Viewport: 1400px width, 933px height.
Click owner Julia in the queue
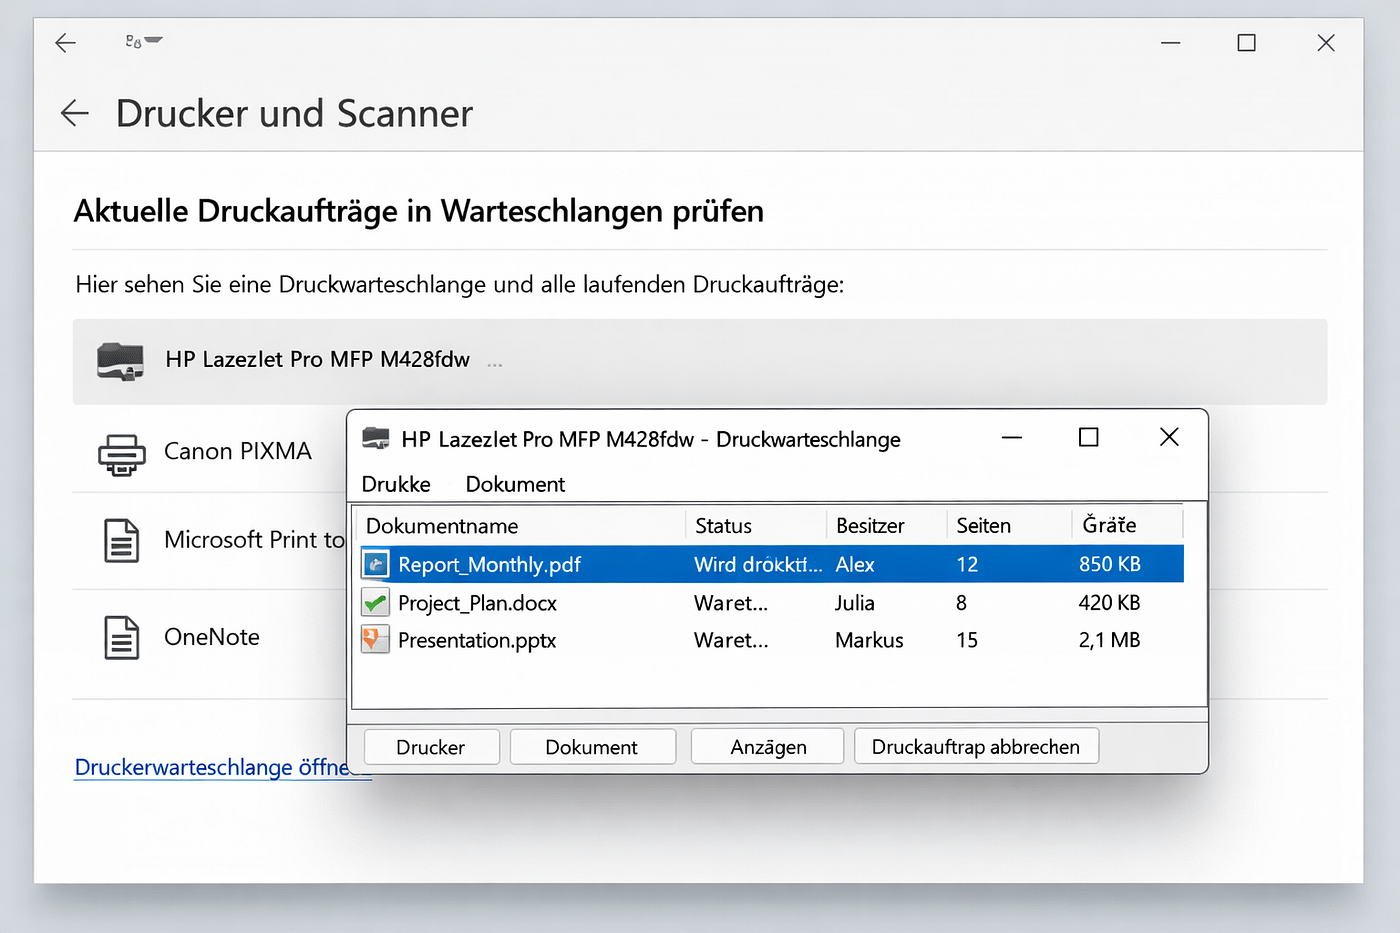tap(855, 602)
